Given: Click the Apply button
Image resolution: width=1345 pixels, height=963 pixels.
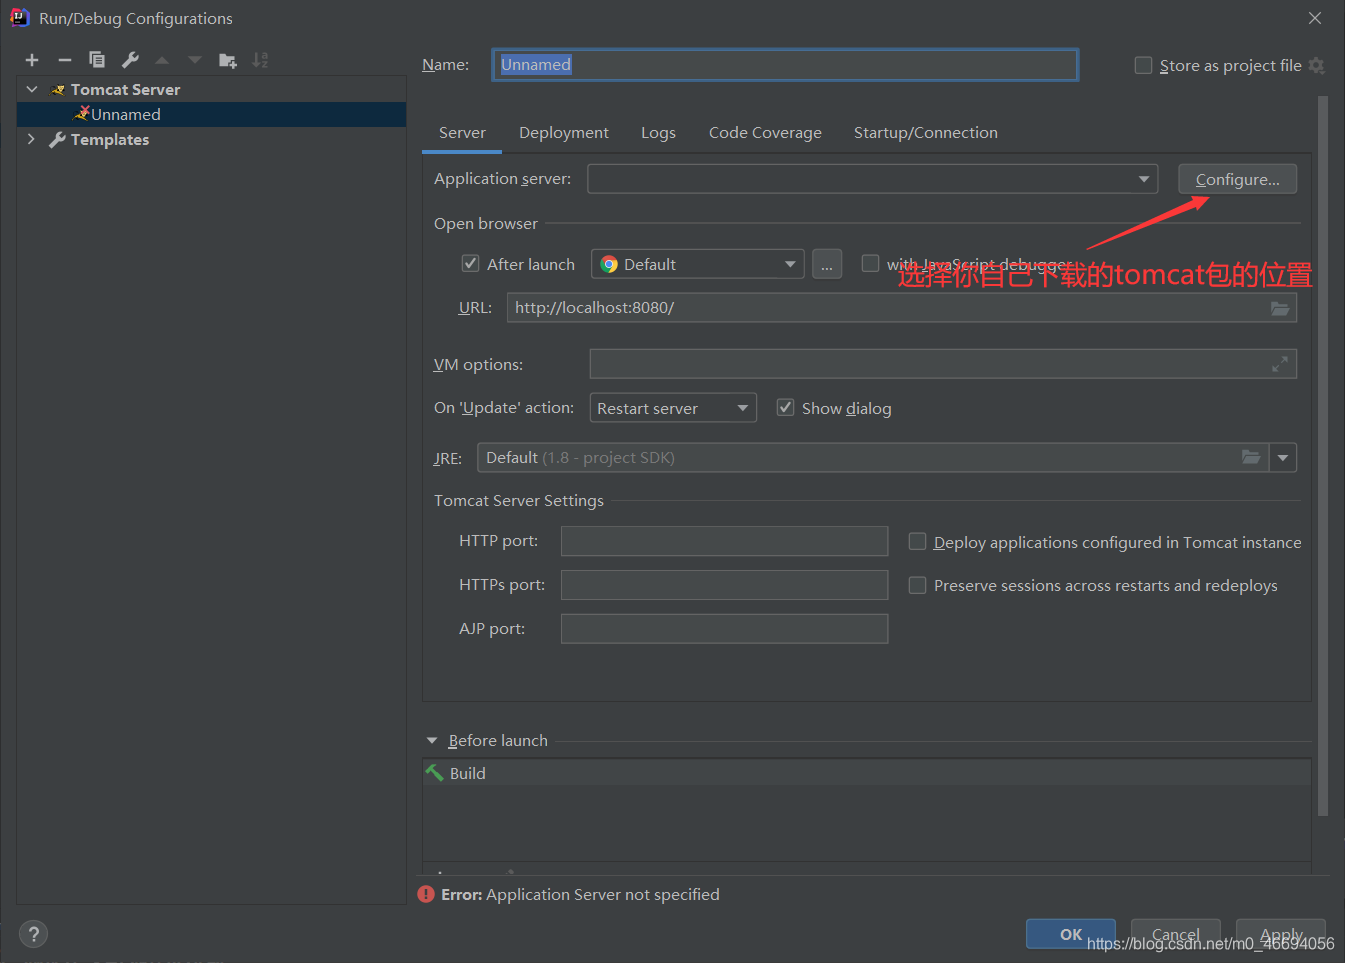Looking at the screenshot, I should 1281,934.
